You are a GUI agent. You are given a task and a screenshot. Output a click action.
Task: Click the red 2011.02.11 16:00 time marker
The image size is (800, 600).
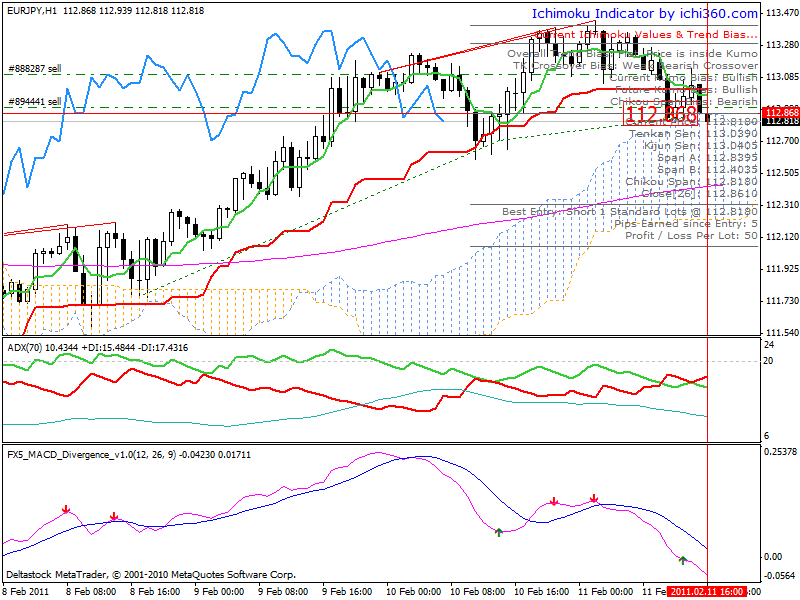[x=707, y=592]
